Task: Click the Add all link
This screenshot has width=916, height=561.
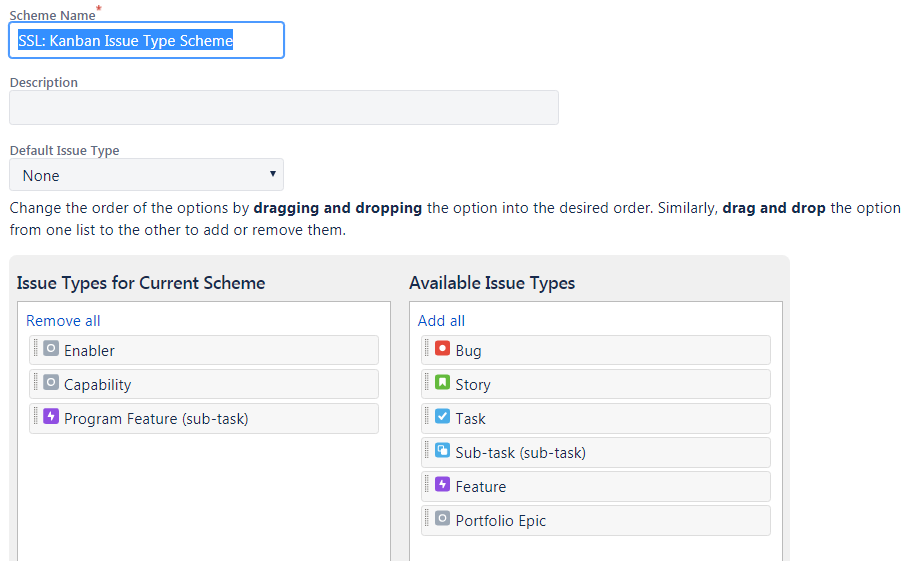Action: pos(441,321)
